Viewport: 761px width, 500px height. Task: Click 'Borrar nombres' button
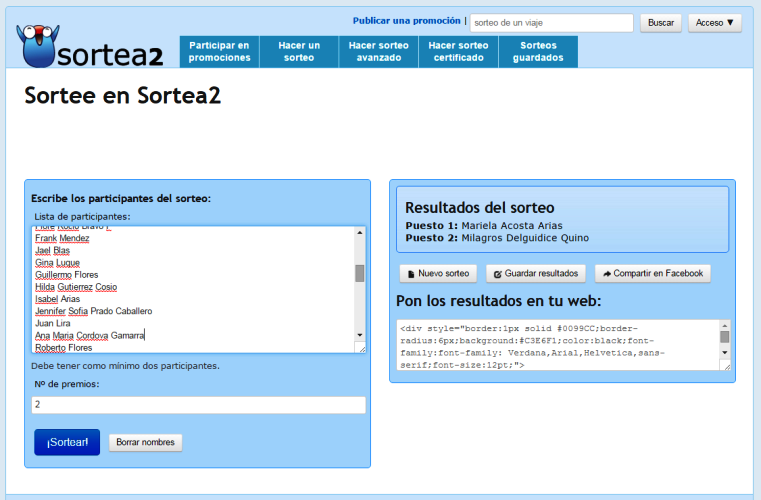tap(146, 442)
